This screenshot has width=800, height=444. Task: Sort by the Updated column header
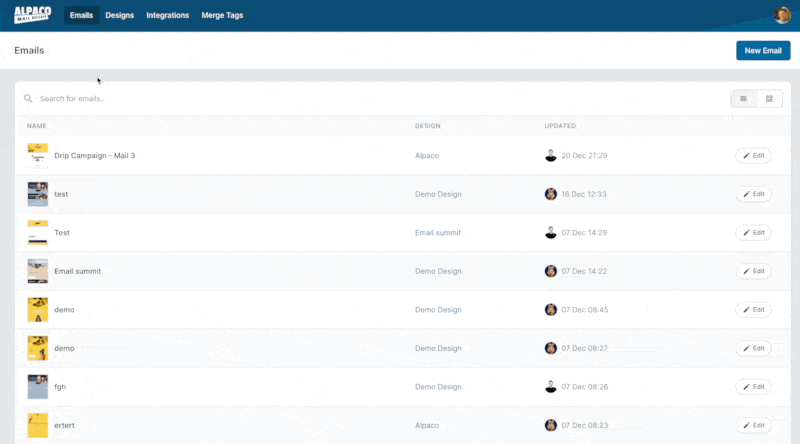point(559,126)
